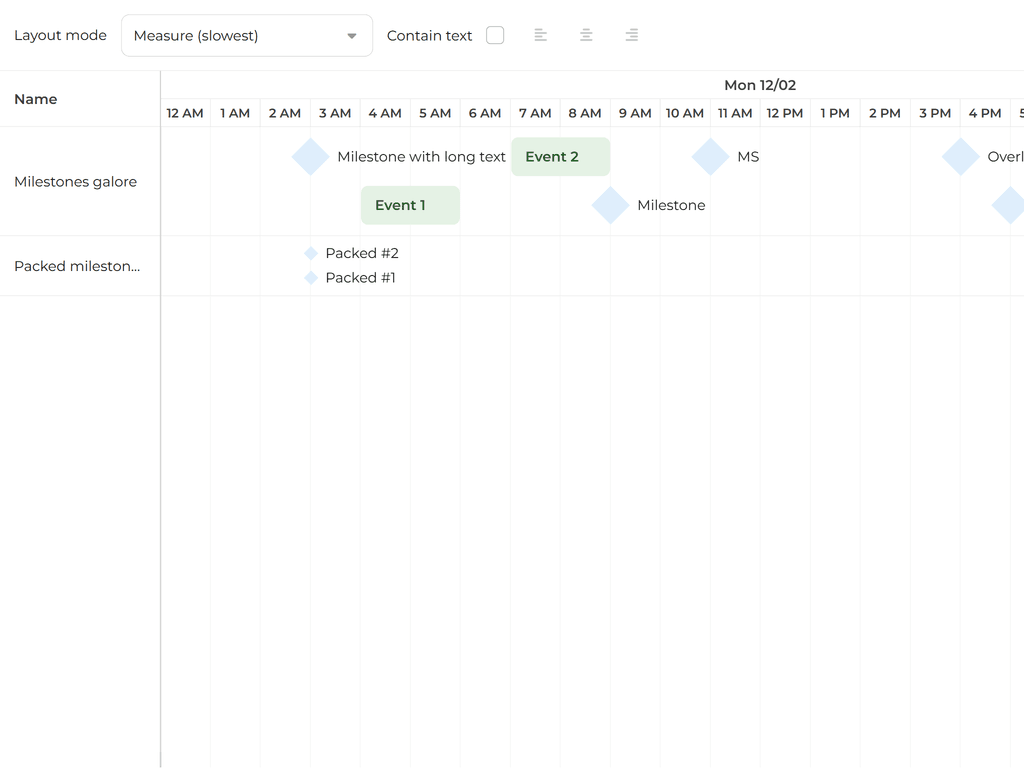Image resolution: width=1024 pixels, height=768 pixels.
Task: Click the Layout mode dropdown arrow
Action: pyautogui.click(x=352, y=36)
